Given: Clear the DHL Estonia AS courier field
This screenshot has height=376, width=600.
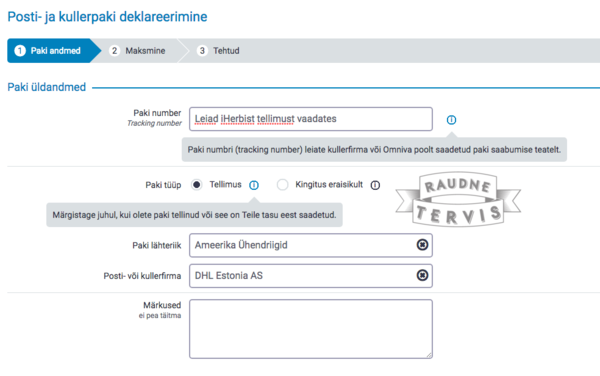Looking at the screenshot, I should pos(422,275).
